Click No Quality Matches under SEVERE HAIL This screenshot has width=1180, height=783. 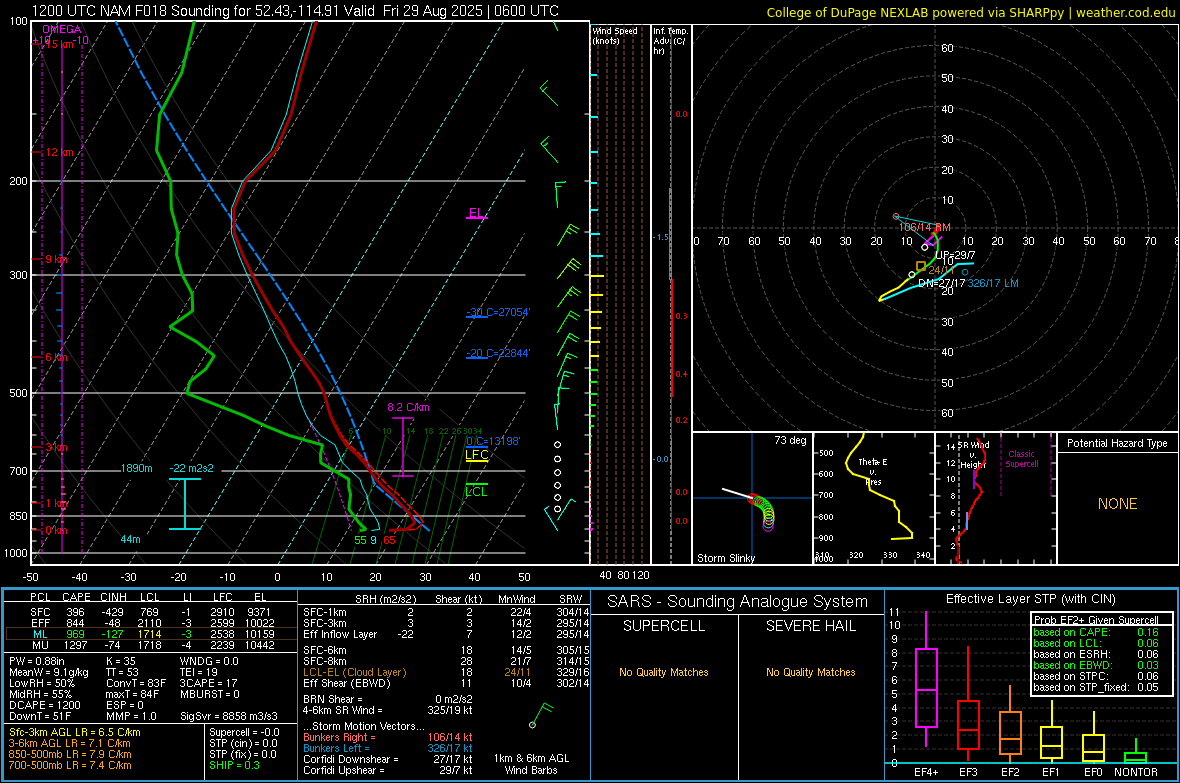pyautogui.click(x=810, y=672)
